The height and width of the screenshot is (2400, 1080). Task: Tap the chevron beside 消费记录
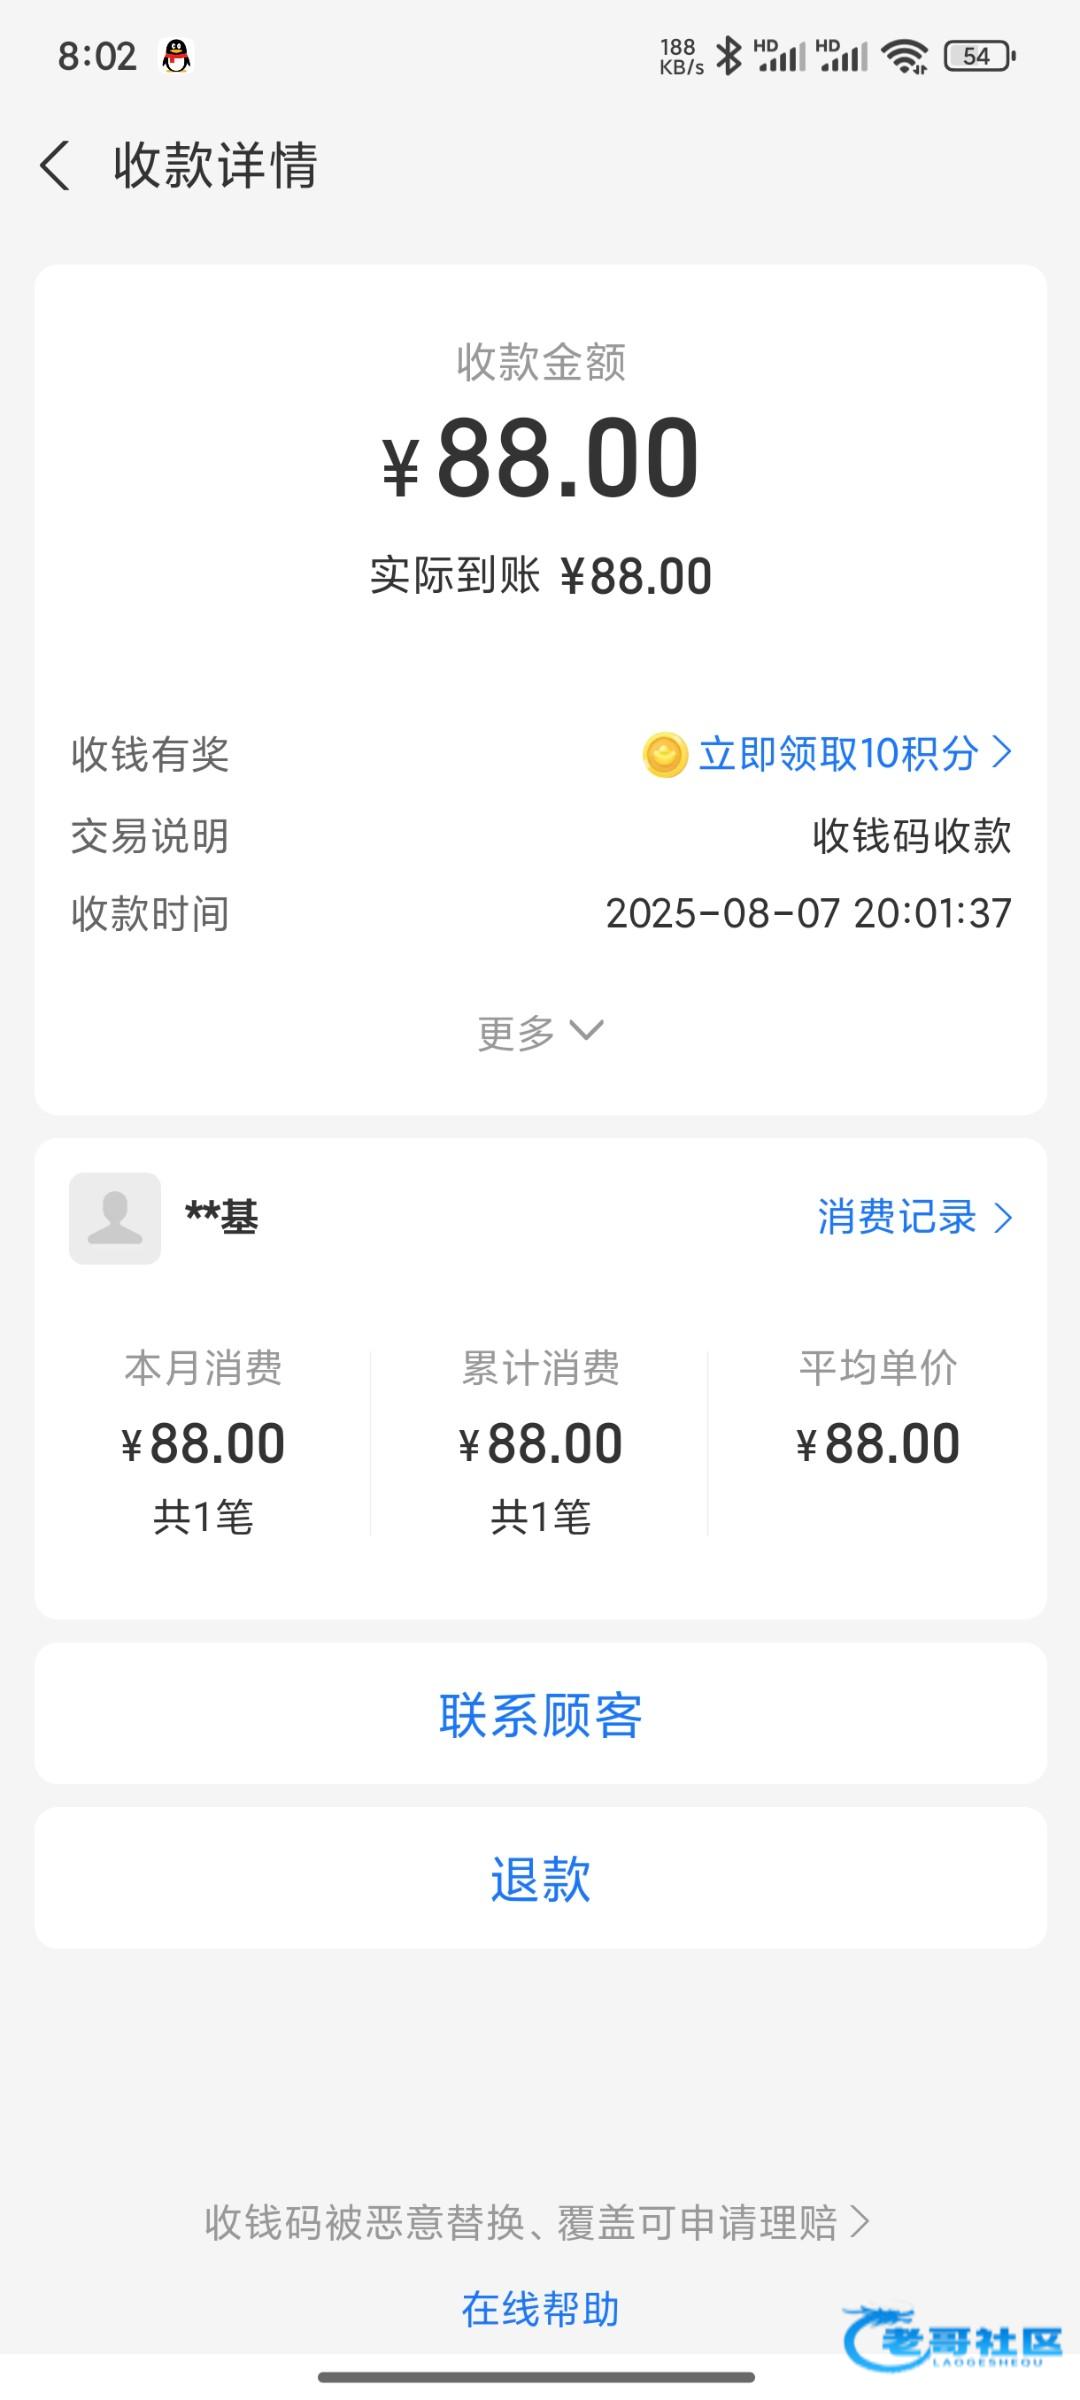1003,1218
